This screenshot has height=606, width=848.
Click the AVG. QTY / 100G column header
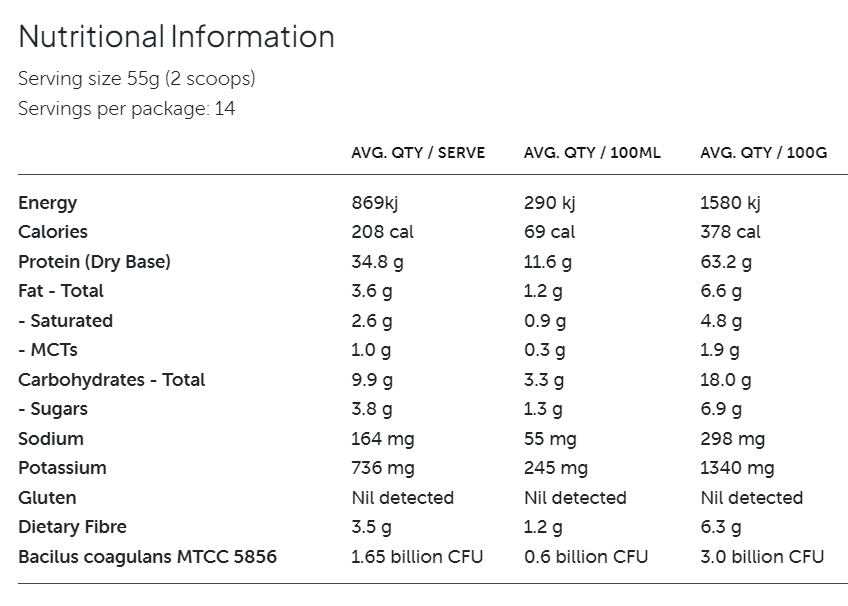764,153
